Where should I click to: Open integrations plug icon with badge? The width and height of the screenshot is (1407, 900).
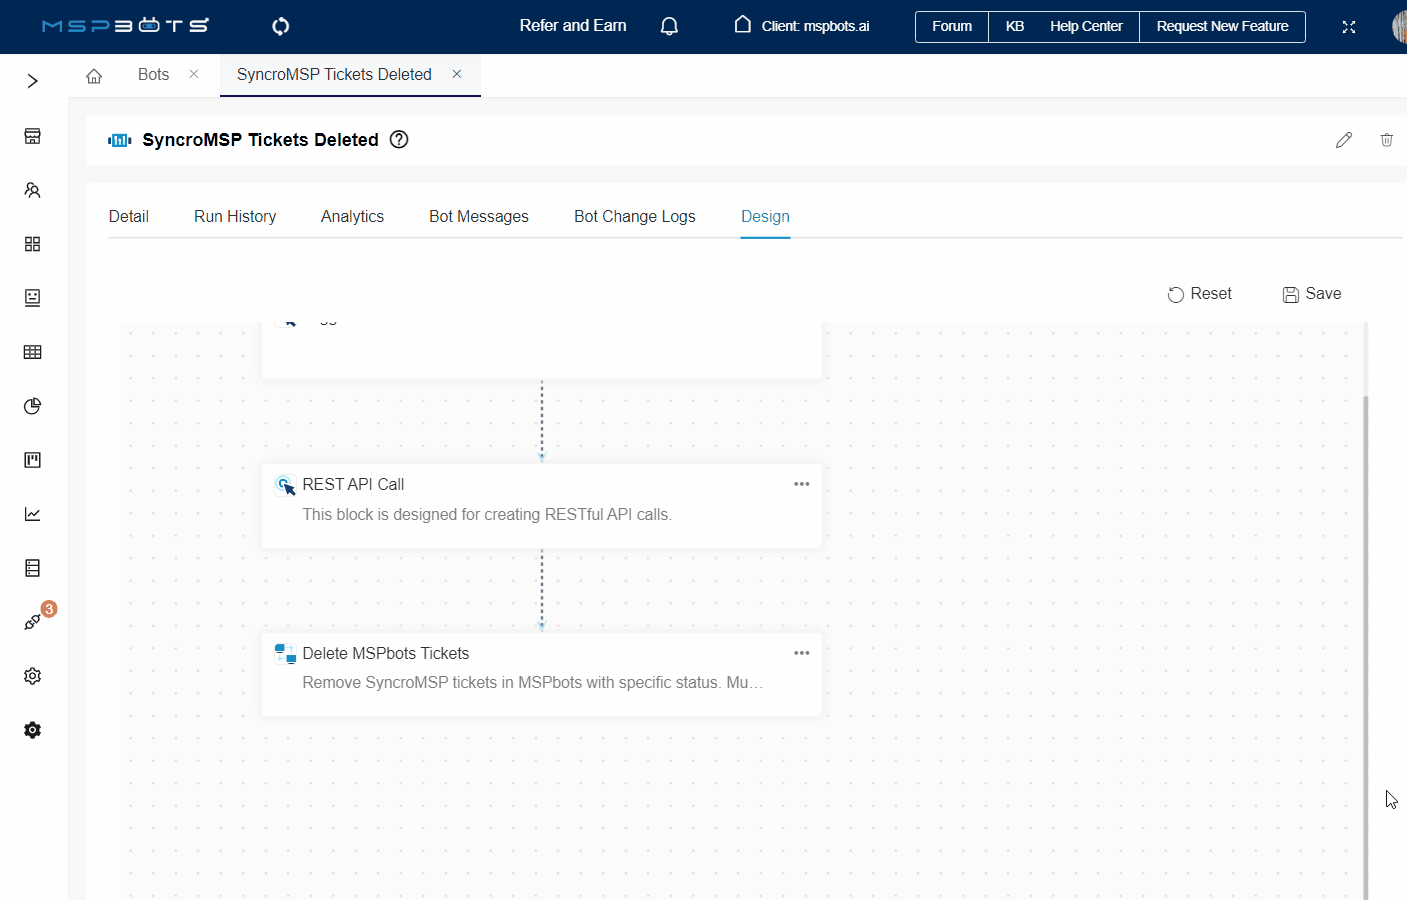pos(33,622)
